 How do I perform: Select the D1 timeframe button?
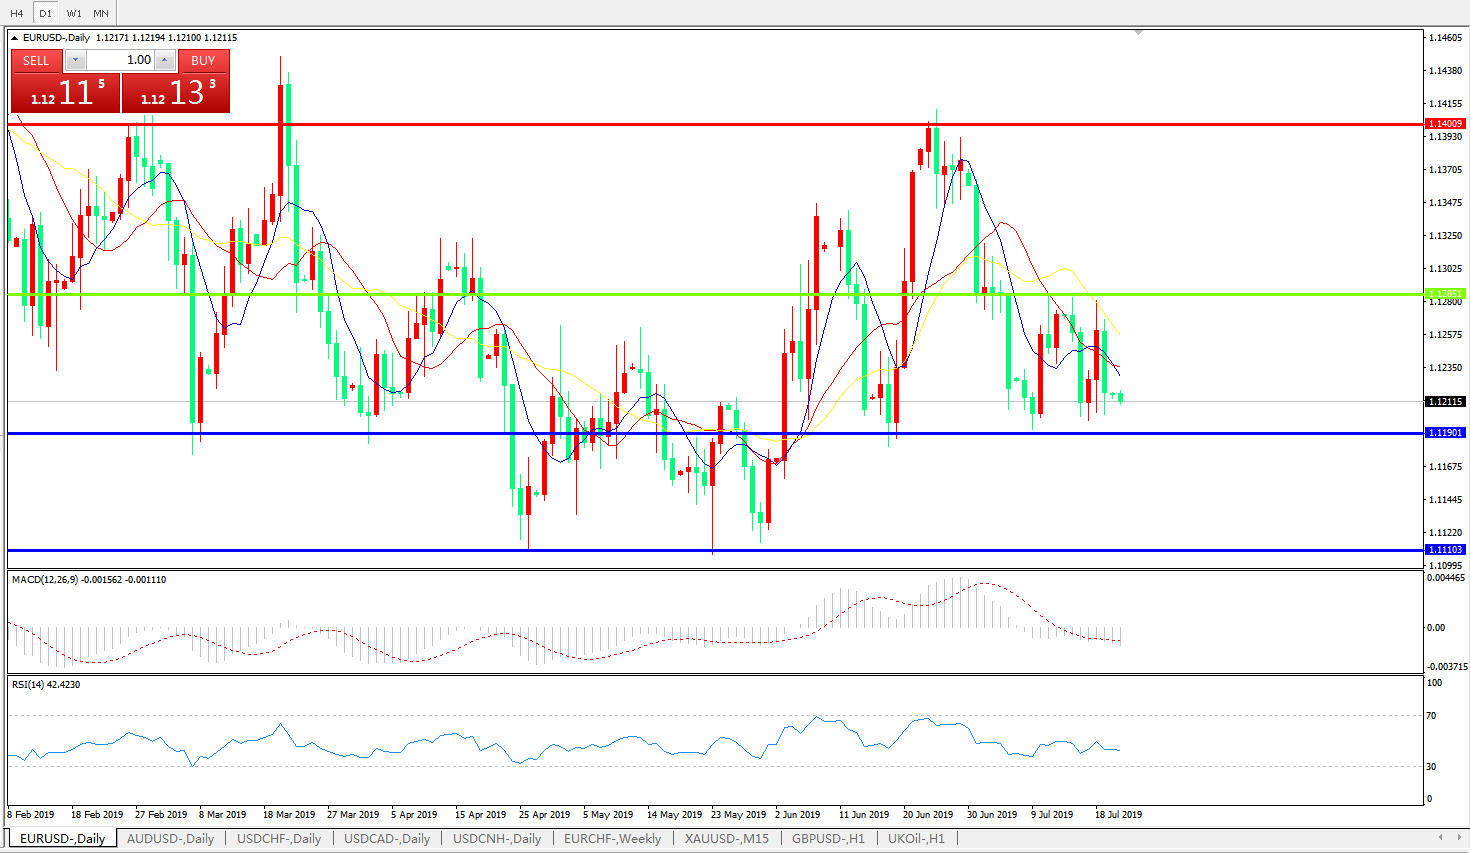point(45,13)
